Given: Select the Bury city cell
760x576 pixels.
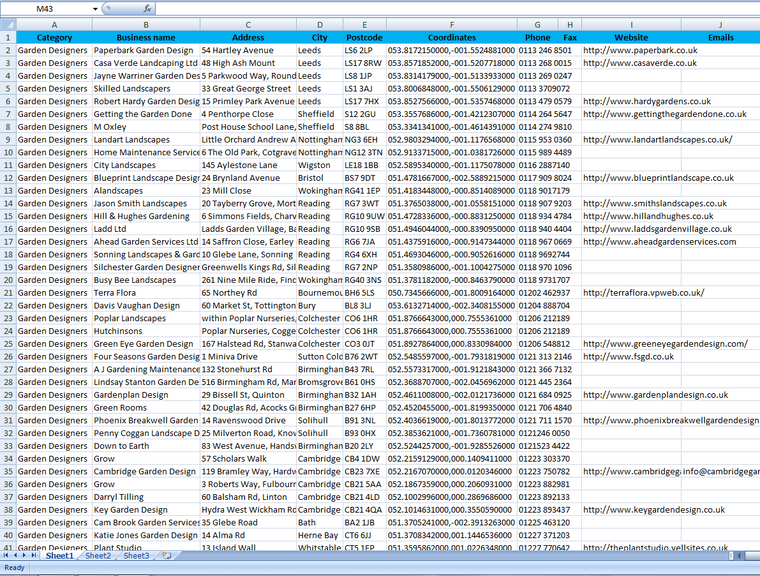Looking at the screenshot, I should point(320,305).
